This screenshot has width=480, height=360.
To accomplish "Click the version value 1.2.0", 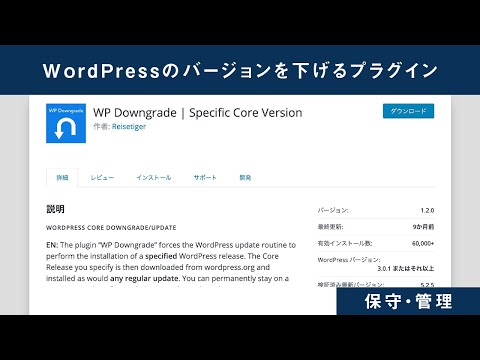I will pyautogui.click(x=427, y=210).
